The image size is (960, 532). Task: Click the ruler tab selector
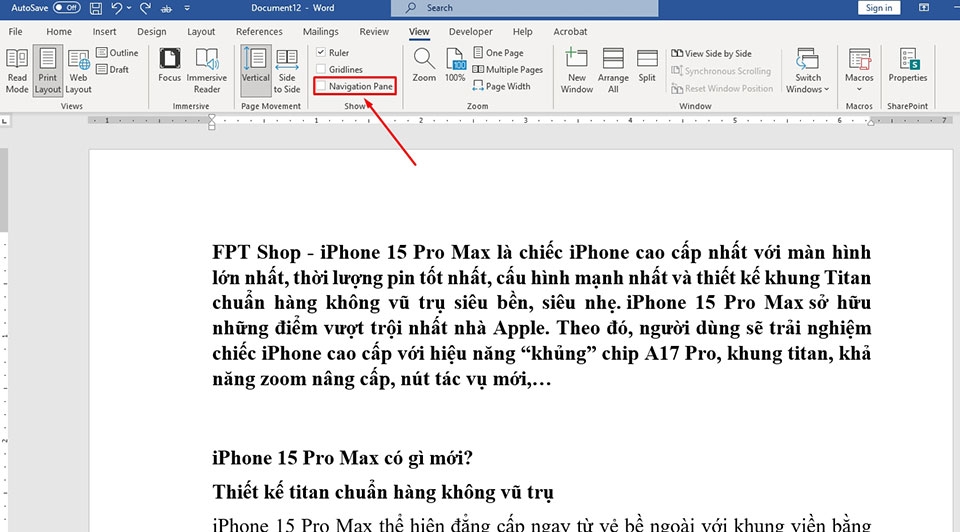point(4,121)
